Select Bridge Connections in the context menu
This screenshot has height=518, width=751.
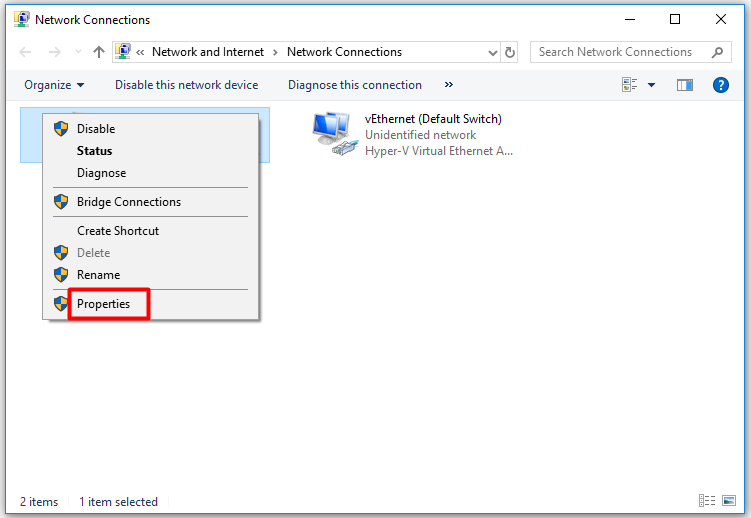151,202
